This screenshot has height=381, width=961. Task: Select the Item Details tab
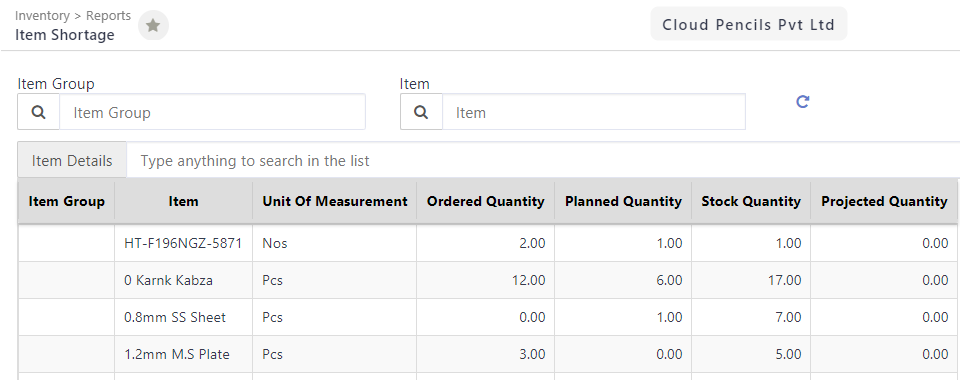coord(72,160)
